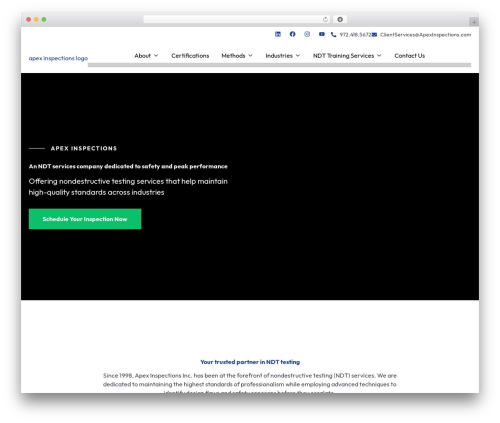Click the envelope email icon

(x=374, y=35)
